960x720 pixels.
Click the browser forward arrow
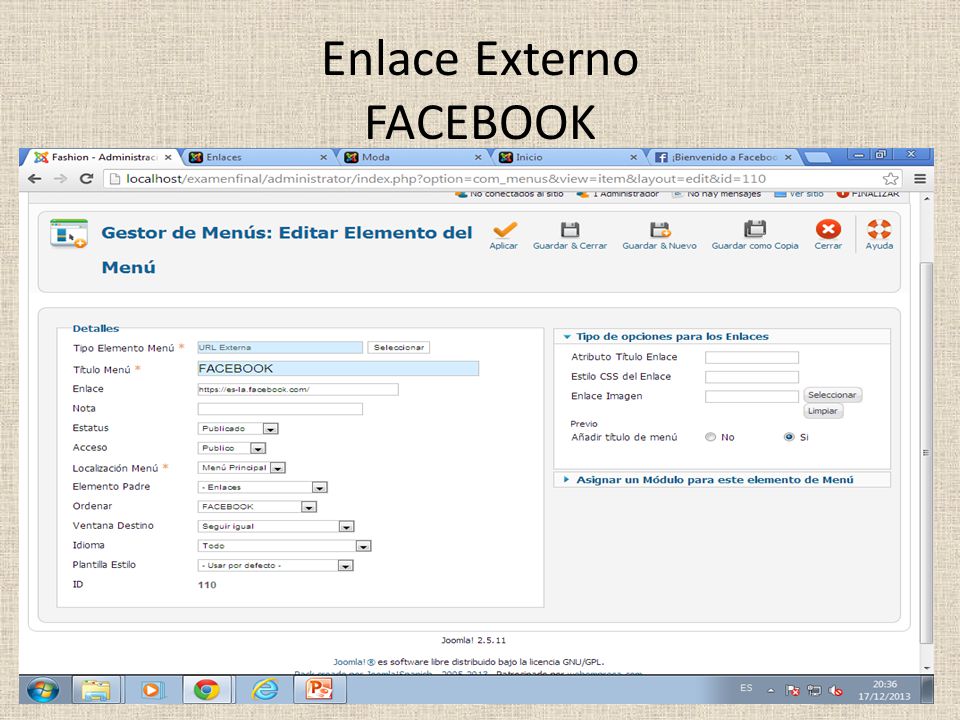click(60, 179)
